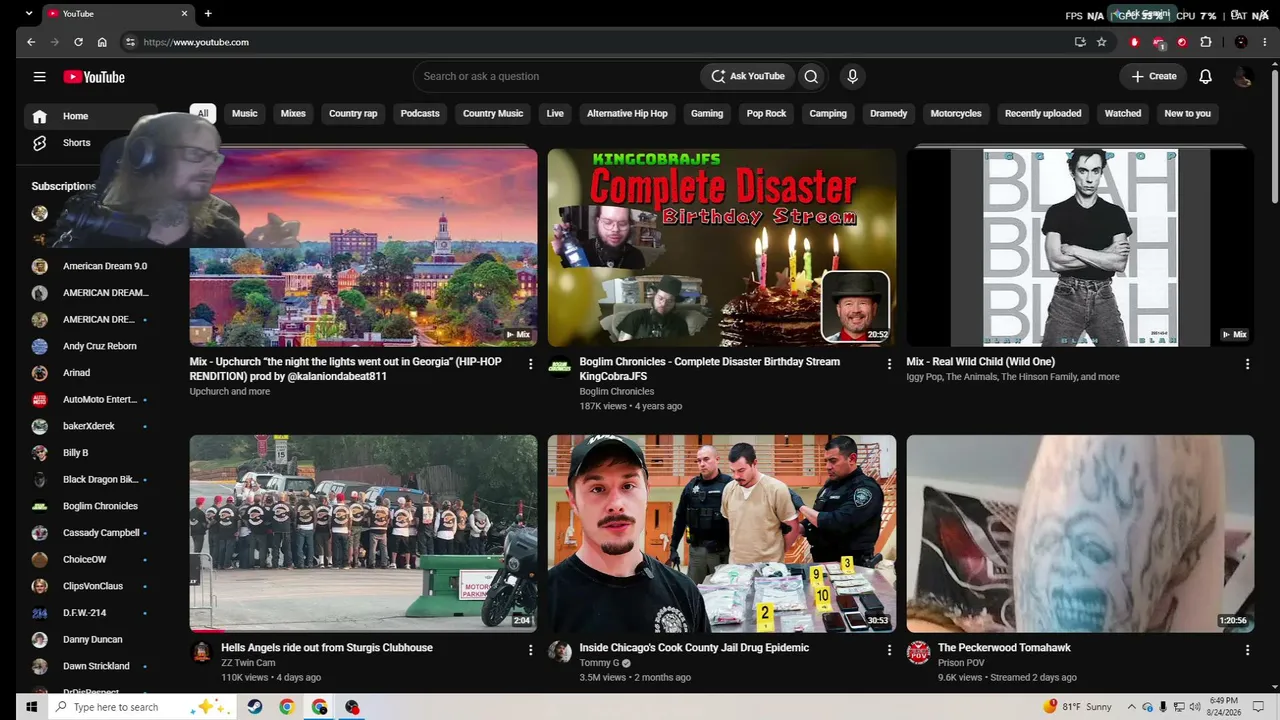This screenshot has width=1280, height=720.
Task: Open the YouTube guide hamburger menu
Action: click(39, 77)
